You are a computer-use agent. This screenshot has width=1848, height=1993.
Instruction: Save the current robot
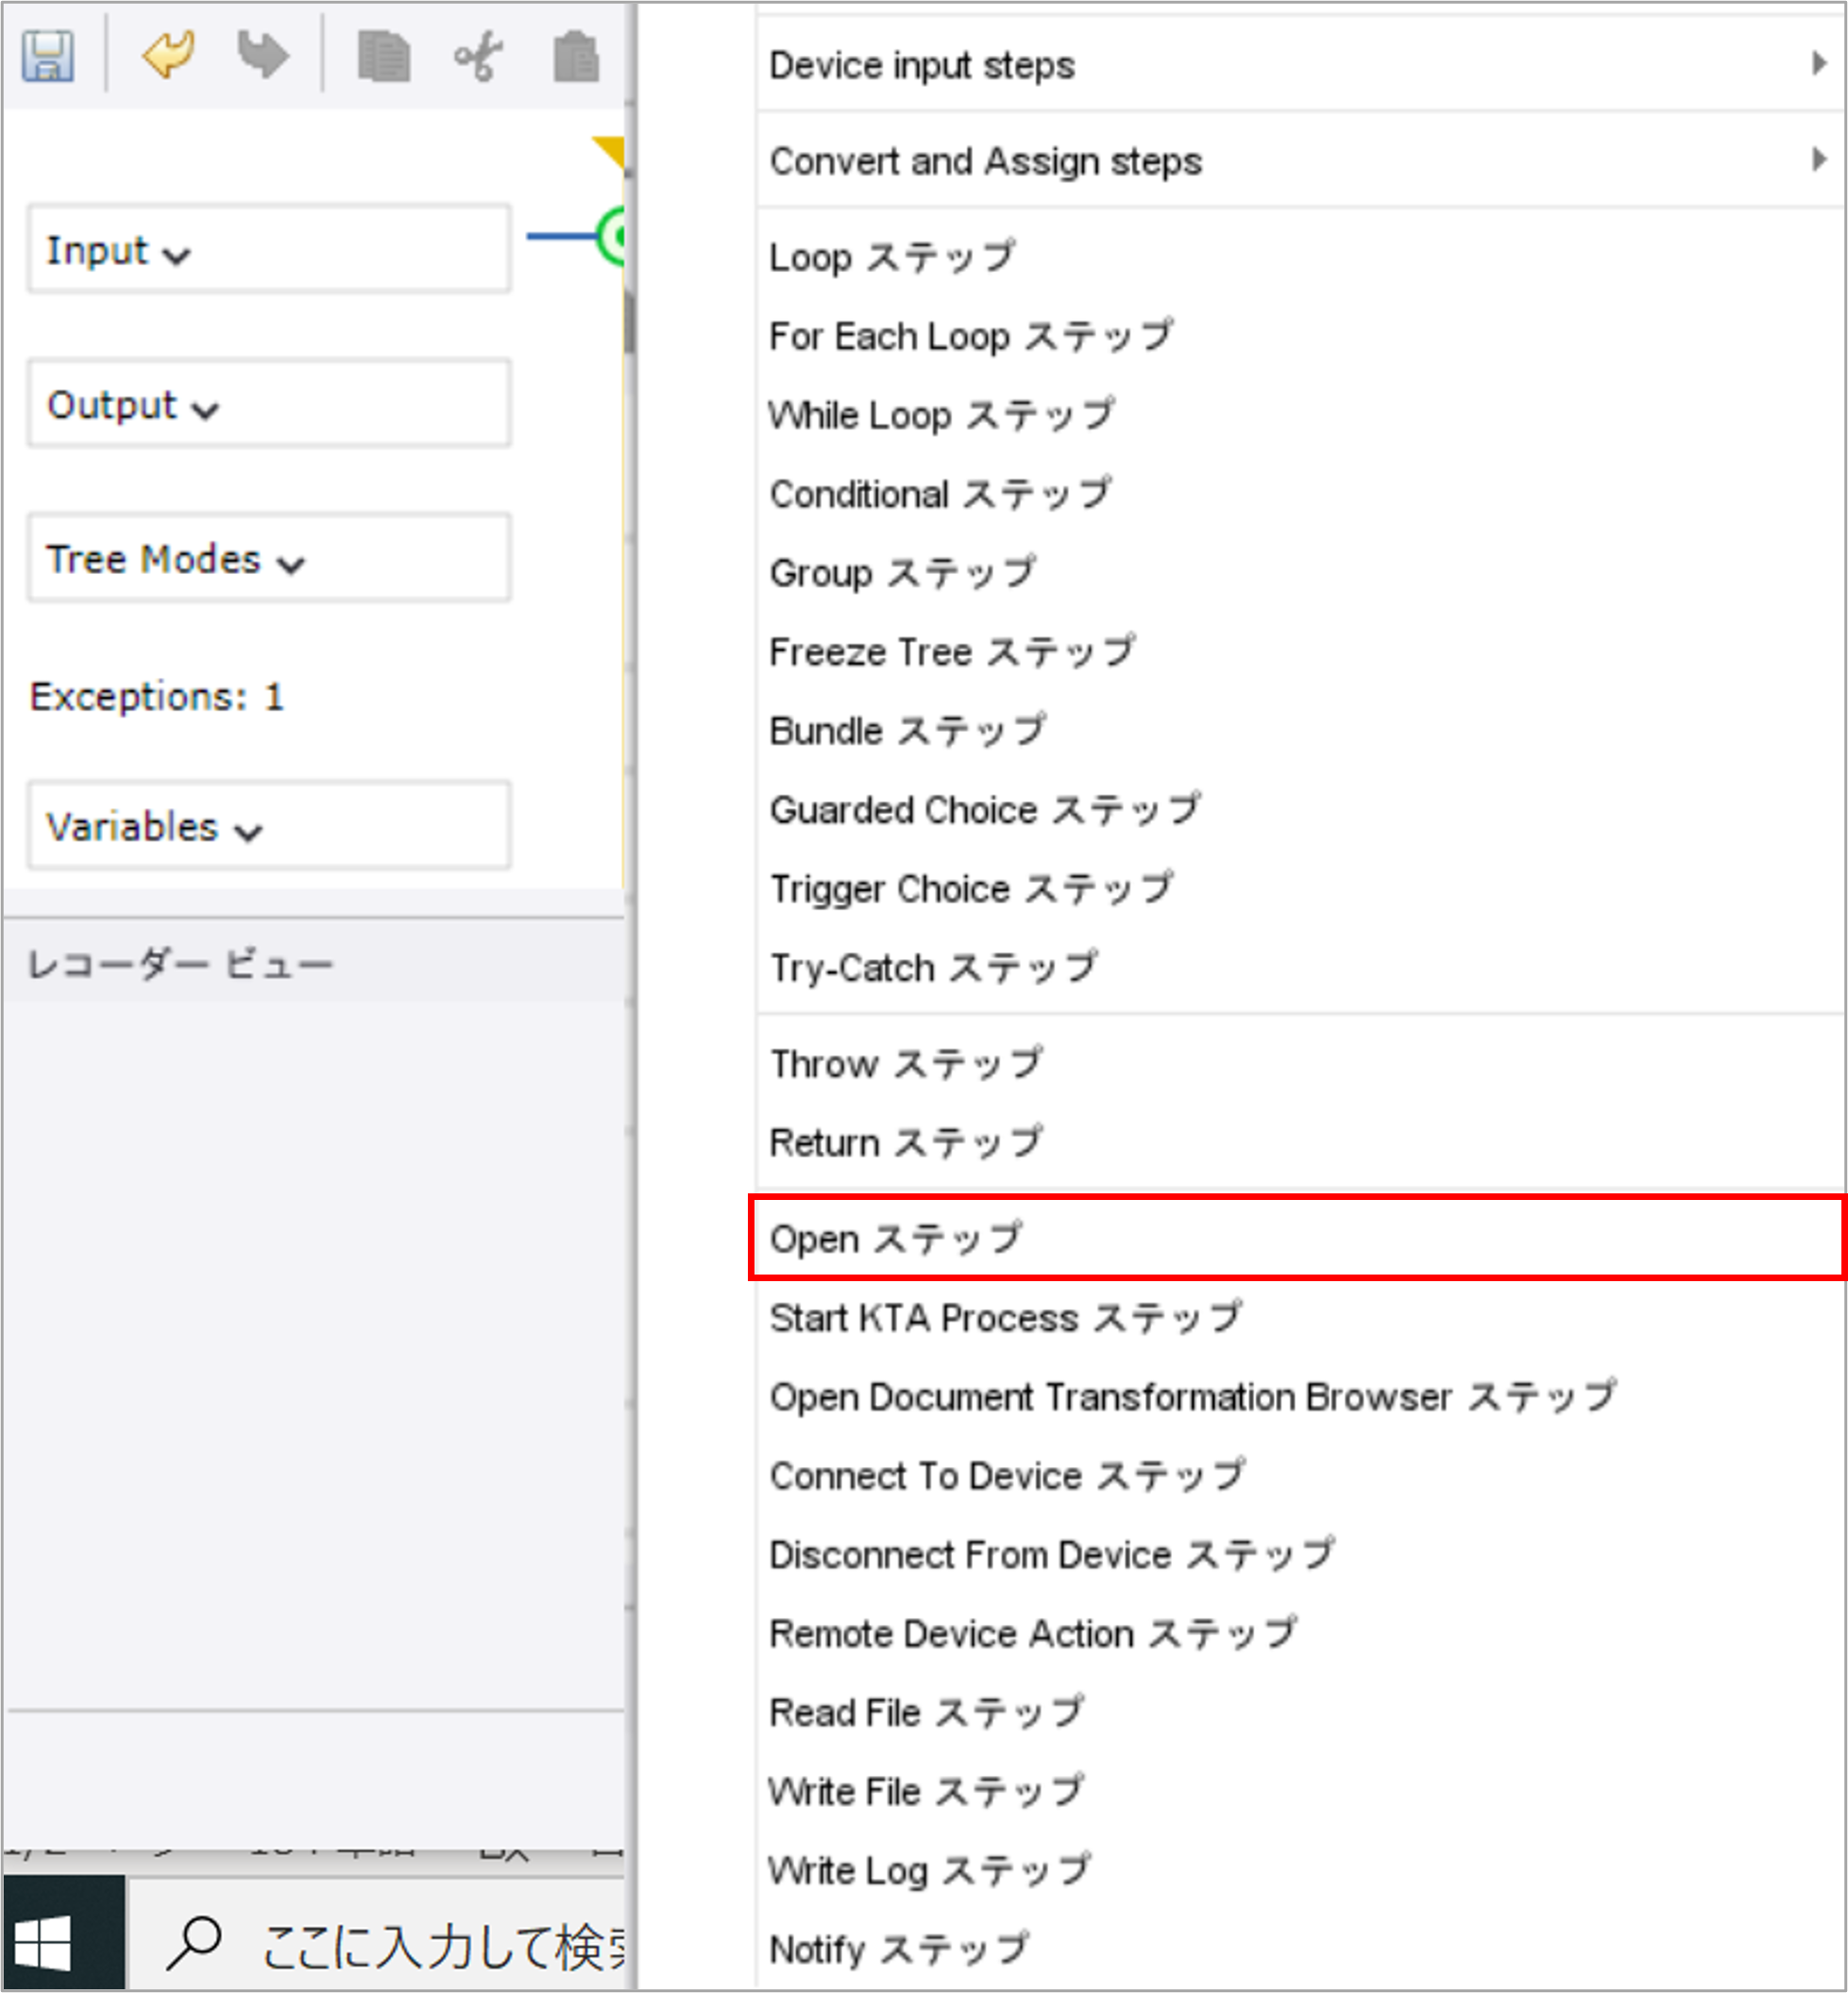point(46,58)
